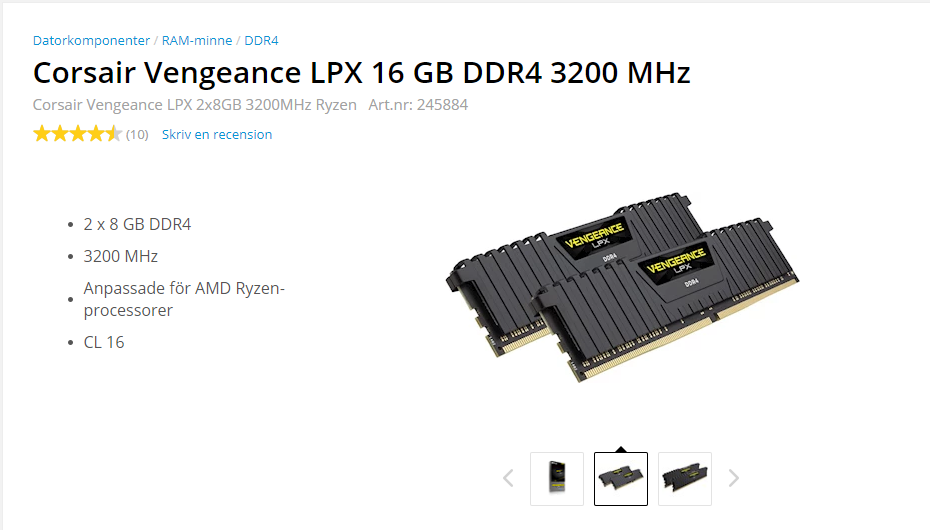Click the previous image arrow in gallery
Viewport: 930px width, 530px height.
508,478
